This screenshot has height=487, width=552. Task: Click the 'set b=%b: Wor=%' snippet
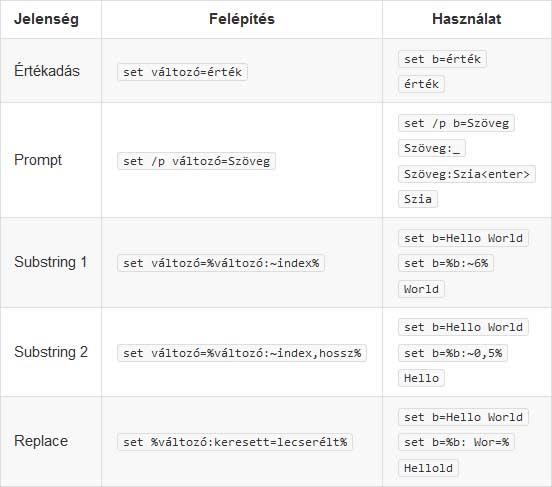coord(457,442)
